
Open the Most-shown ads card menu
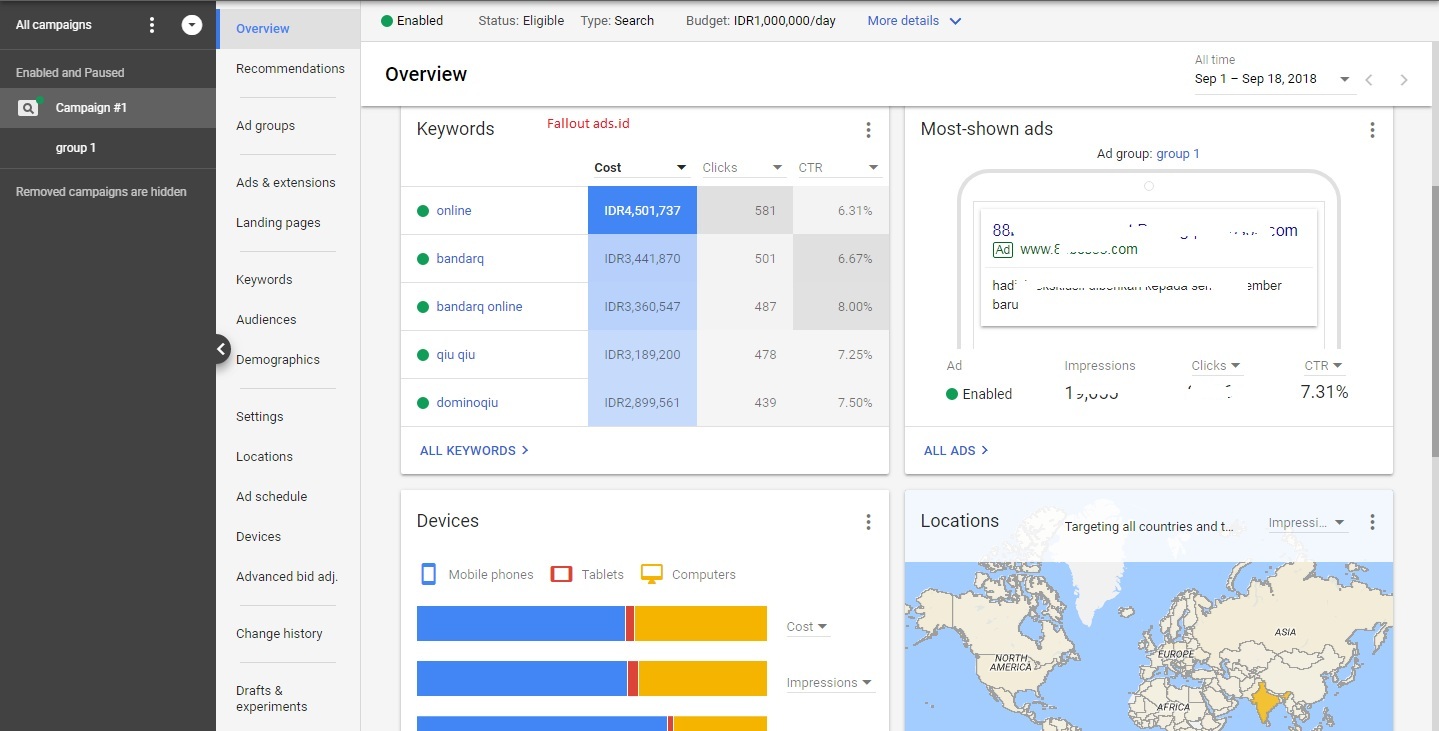point(1372,130)
